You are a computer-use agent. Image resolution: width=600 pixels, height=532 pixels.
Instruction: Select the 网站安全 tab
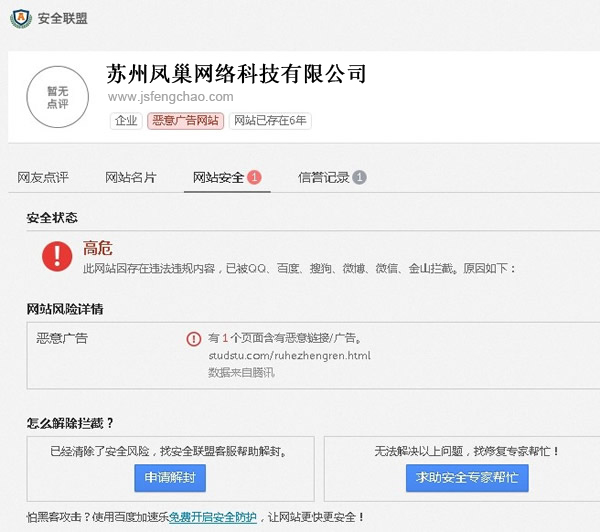(x=219, y=178)
